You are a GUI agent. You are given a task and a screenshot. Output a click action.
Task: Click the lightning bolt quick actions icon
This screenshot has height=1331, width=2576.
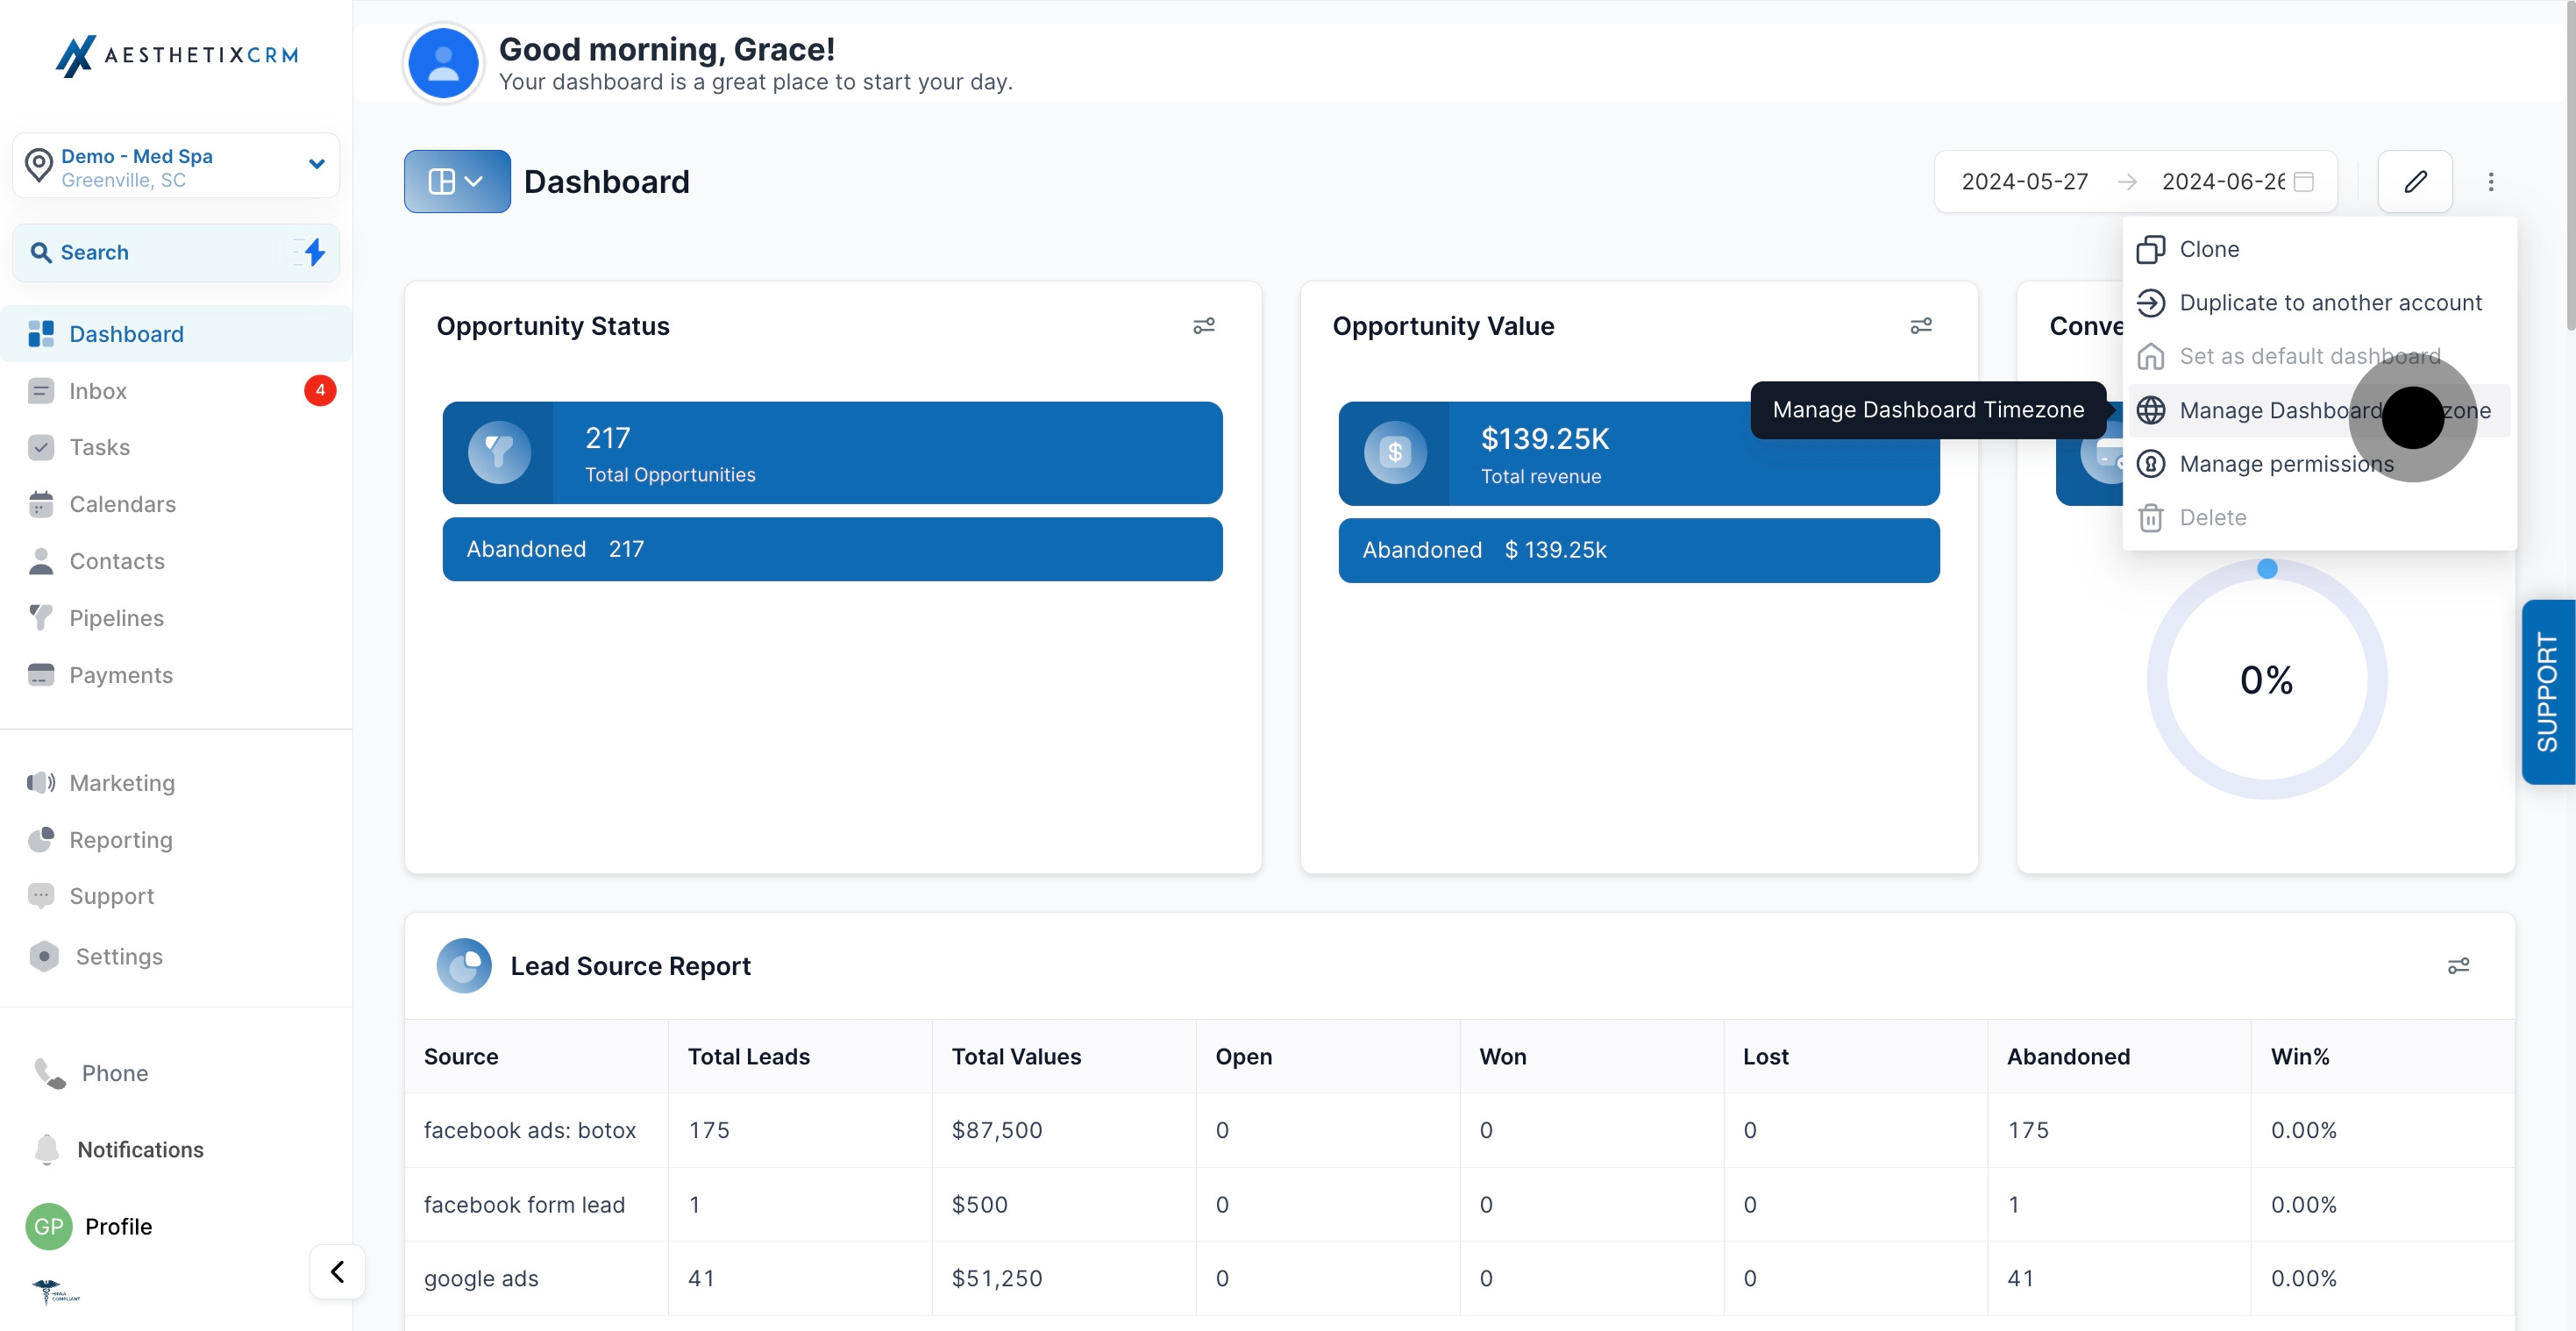click(314, 252)
